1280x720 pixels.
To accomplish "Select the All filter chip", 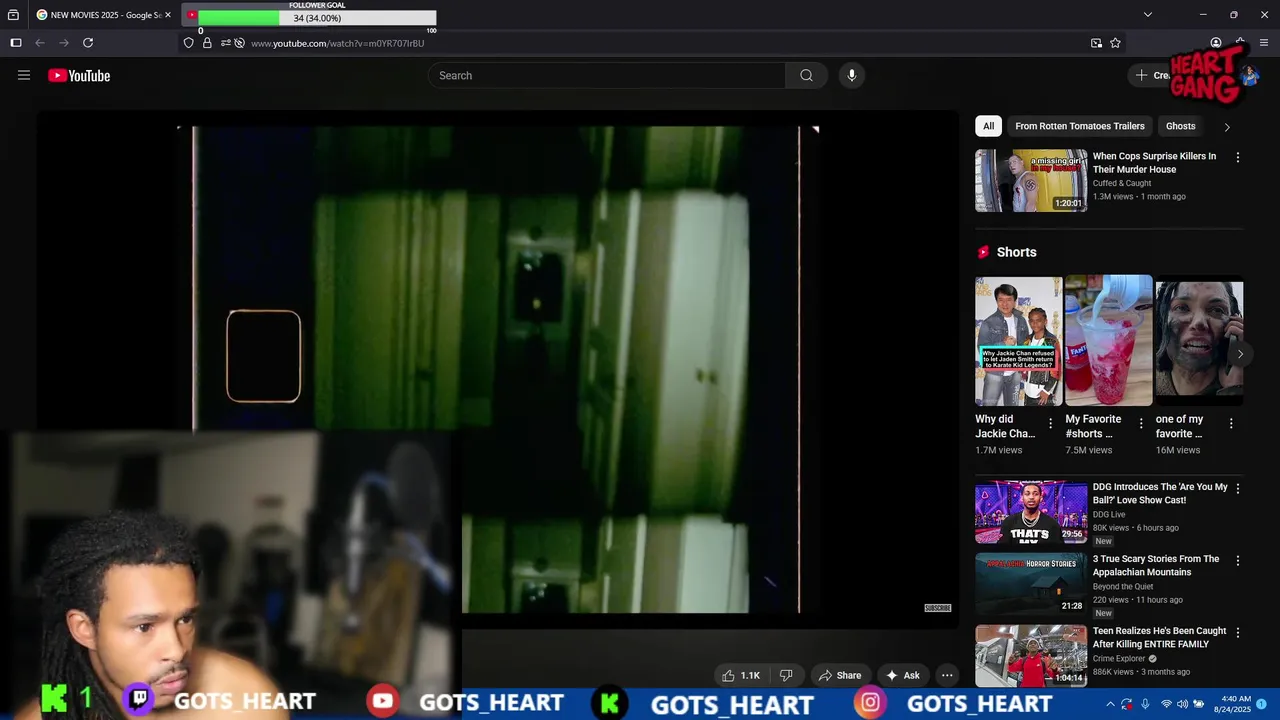I will pyautogui.click(x=988, y=126).
